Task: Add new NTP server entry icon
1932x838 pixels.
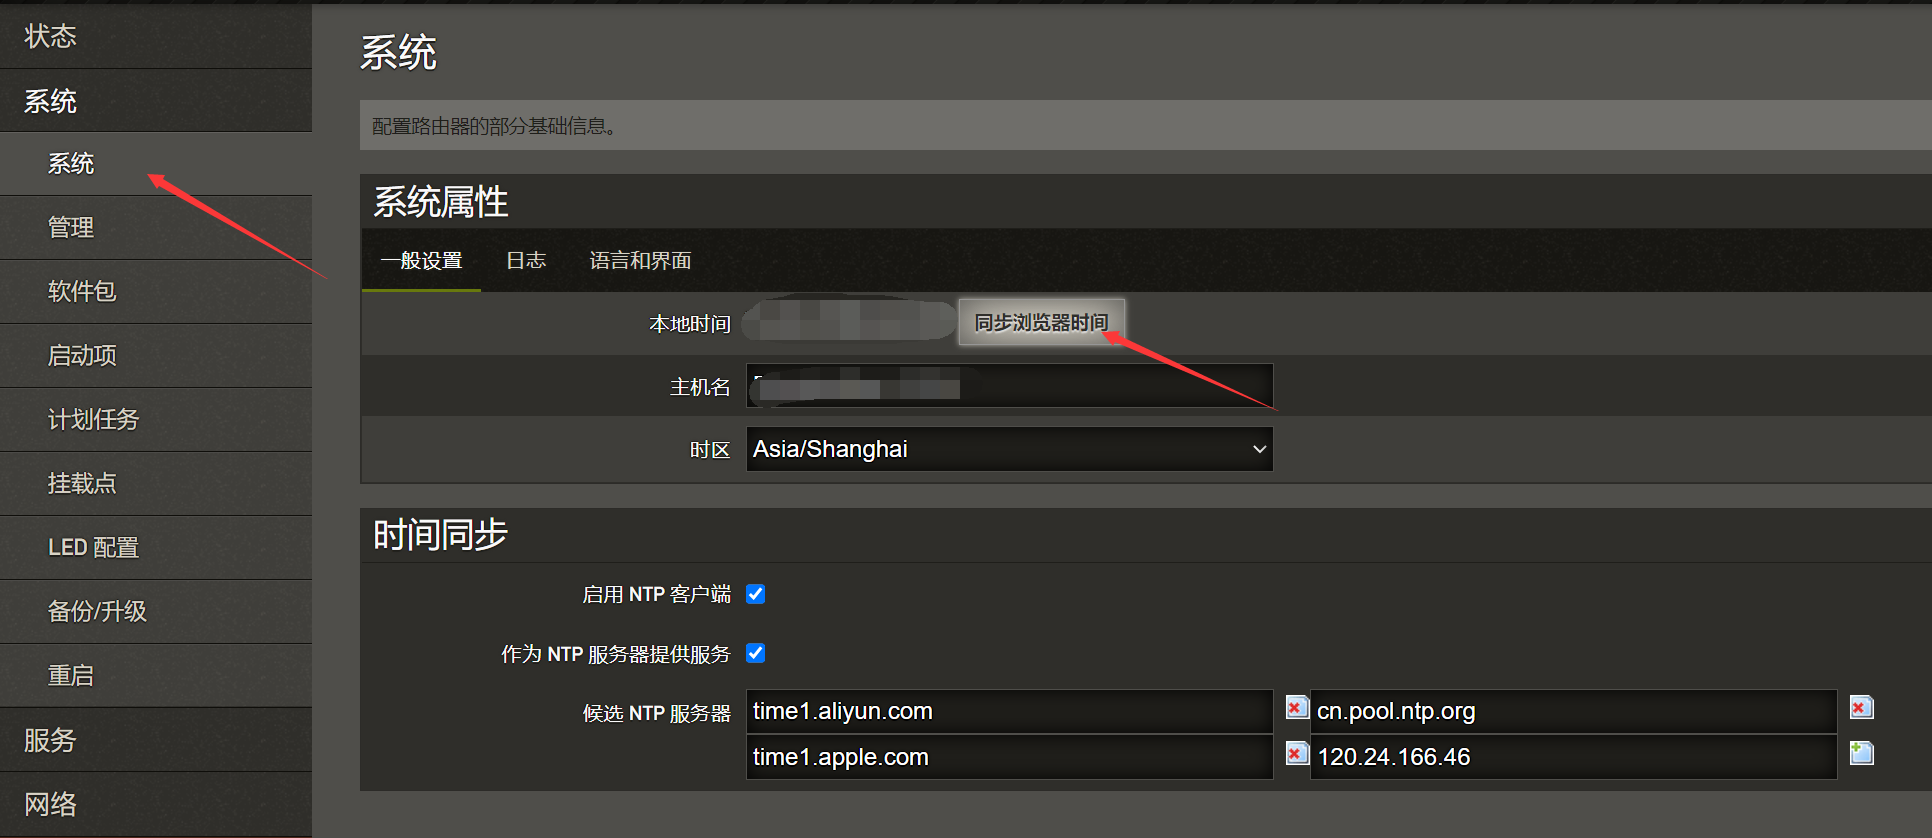Action: pyautogui.click(x=1861, y=753)
